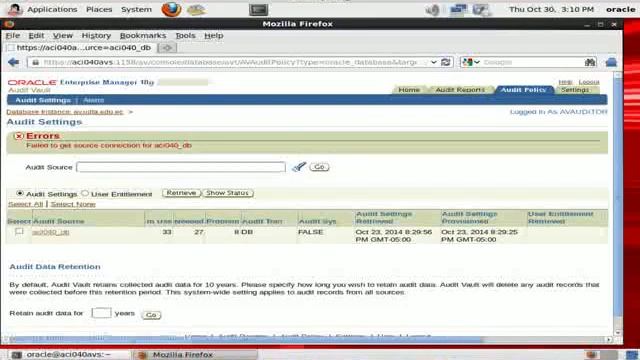Click the Select All link
Viewport: 640px width, 360px height.
tap(25, 204)
